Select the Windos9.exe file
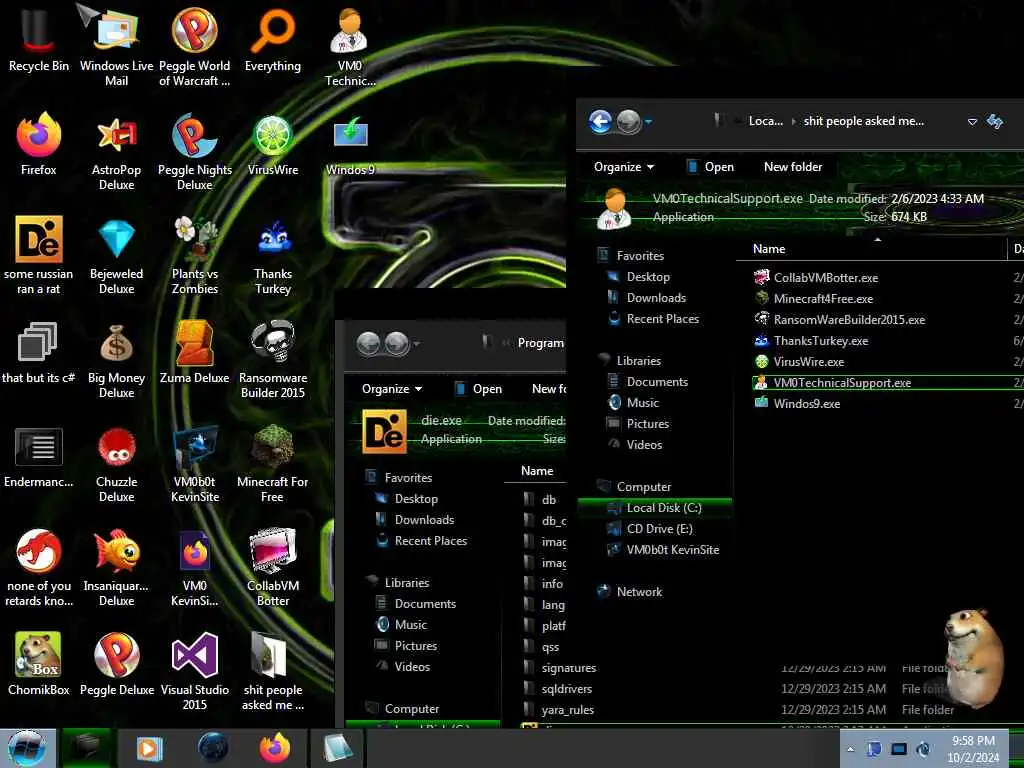This screenshot has height=768, width=1024. coord(797,404)
